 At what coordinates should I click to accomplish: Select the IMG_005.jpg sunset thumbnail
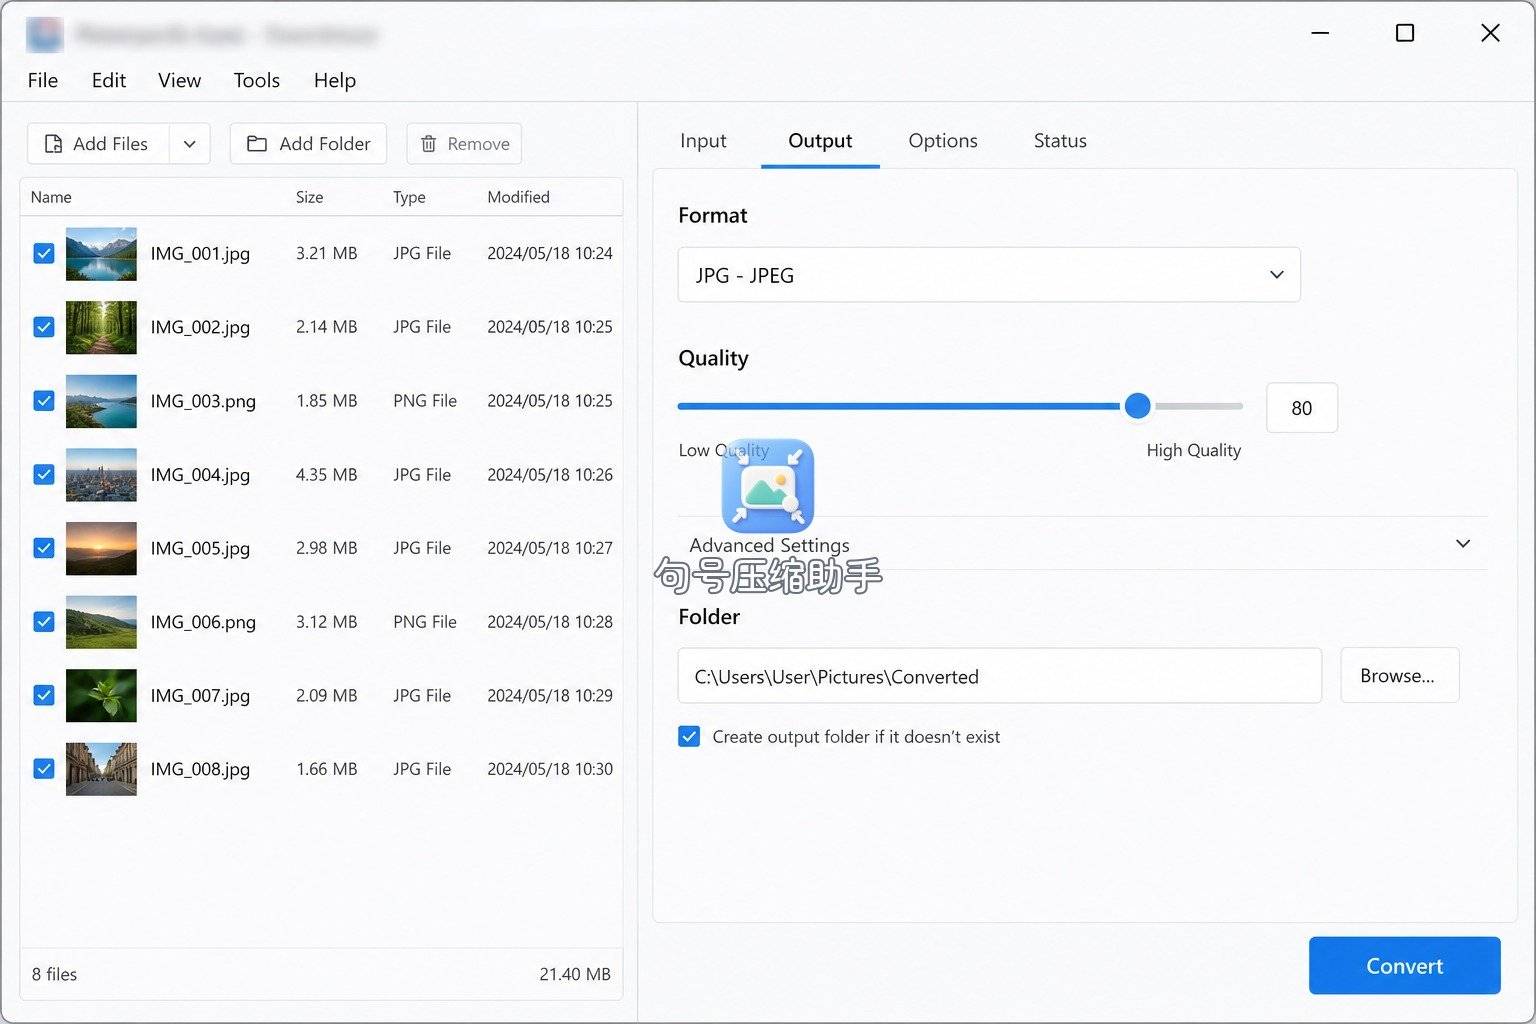point(101,548)
